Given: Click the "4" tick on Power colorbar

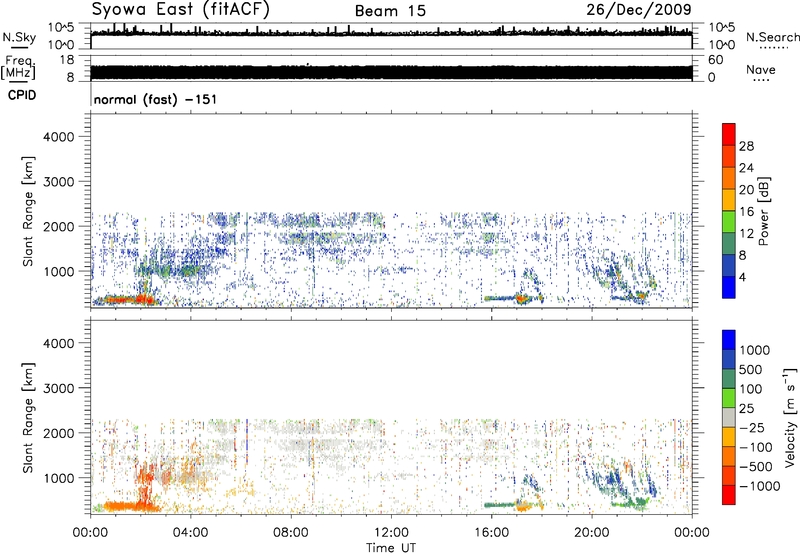Looking at the screenshot, I should click(x=743, y=278).
